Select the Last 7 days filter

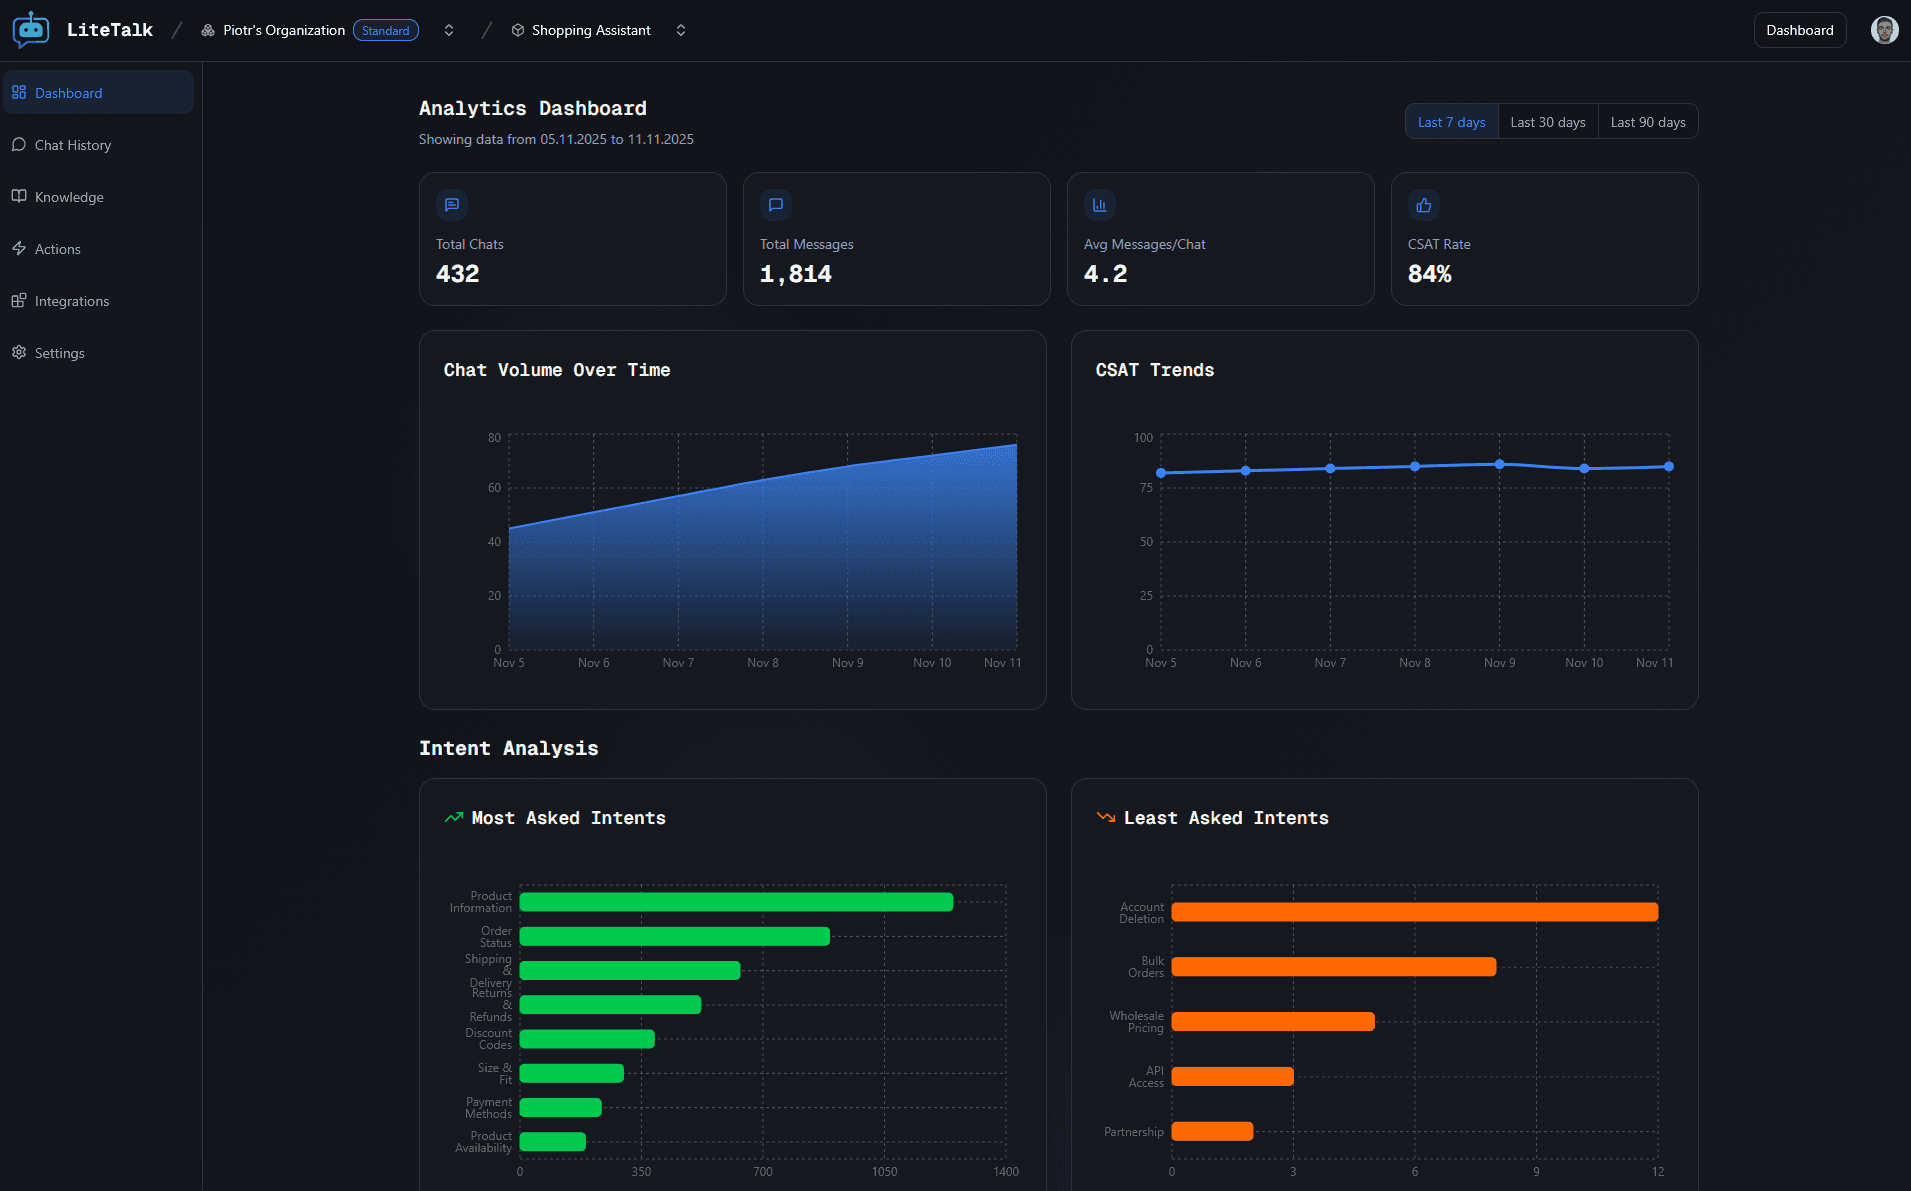pyautogui.click(x=1451, y=121)
